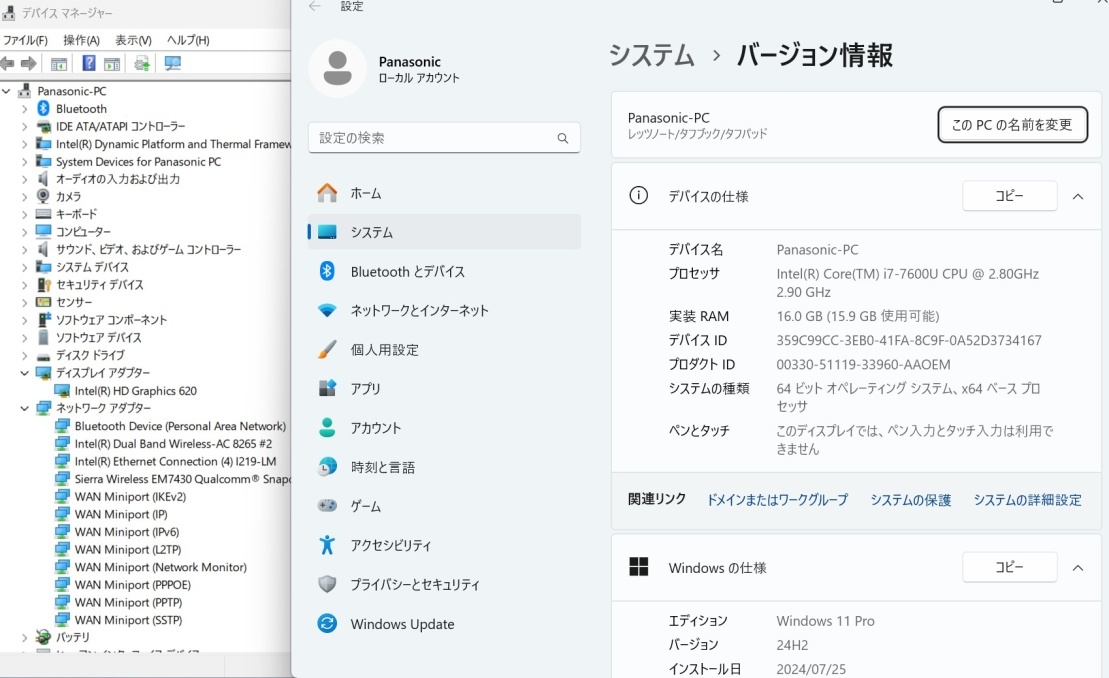Click the この PC の名前を変更 button
Viewport: 1109px width, 678px height.
1012,125
